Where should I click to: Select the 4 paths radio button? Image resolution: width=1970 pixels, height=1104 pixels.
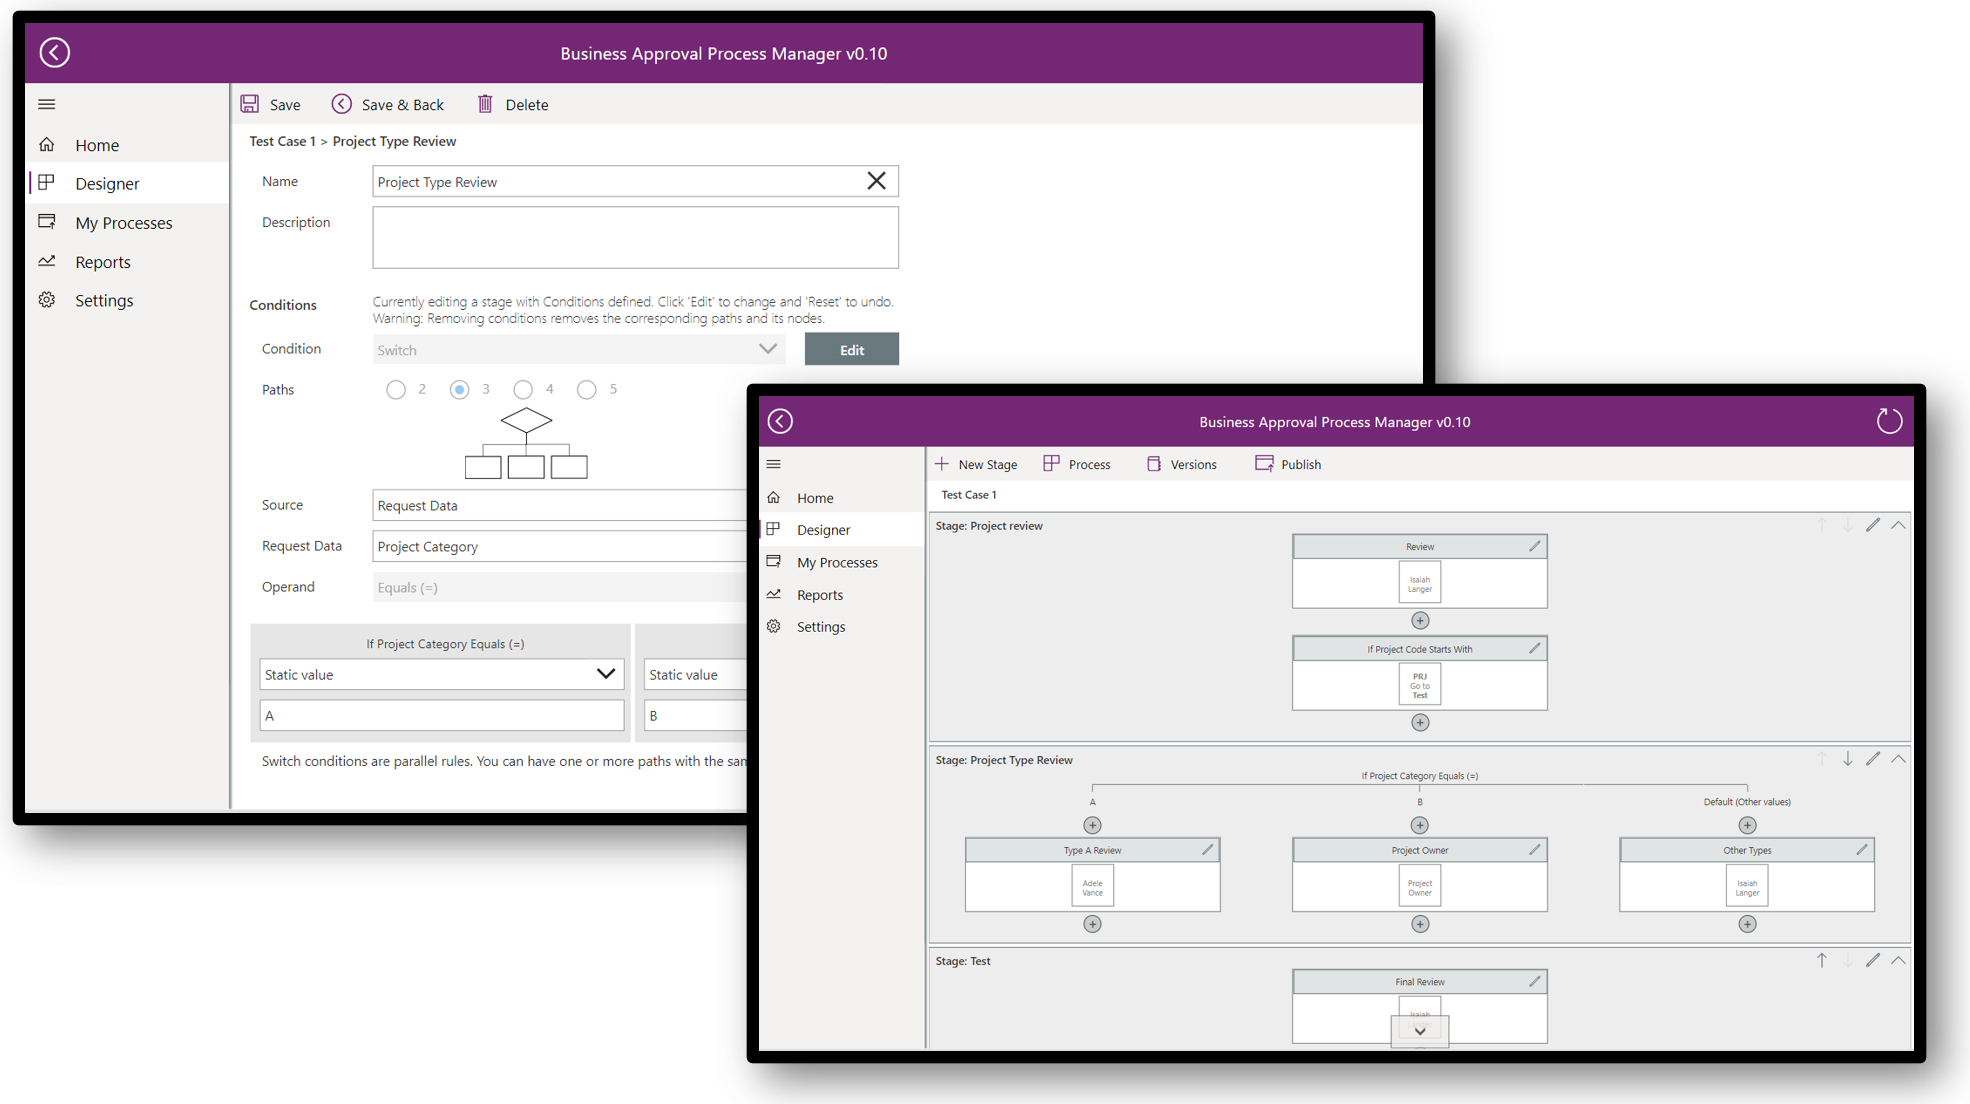522,390
